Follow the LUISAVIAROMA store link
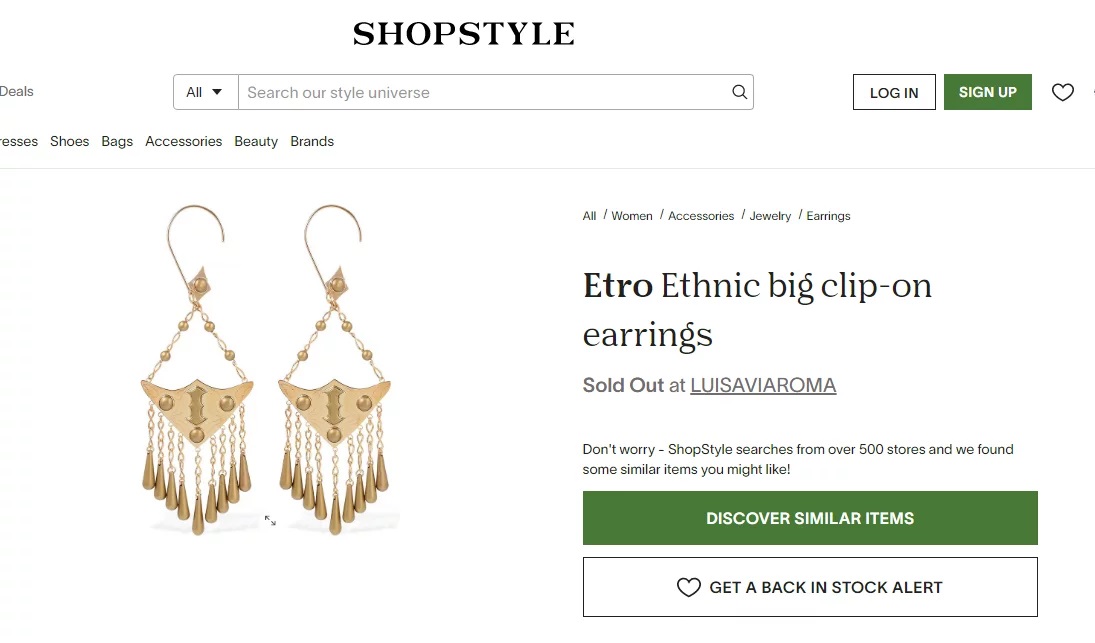 click(763, 385)
